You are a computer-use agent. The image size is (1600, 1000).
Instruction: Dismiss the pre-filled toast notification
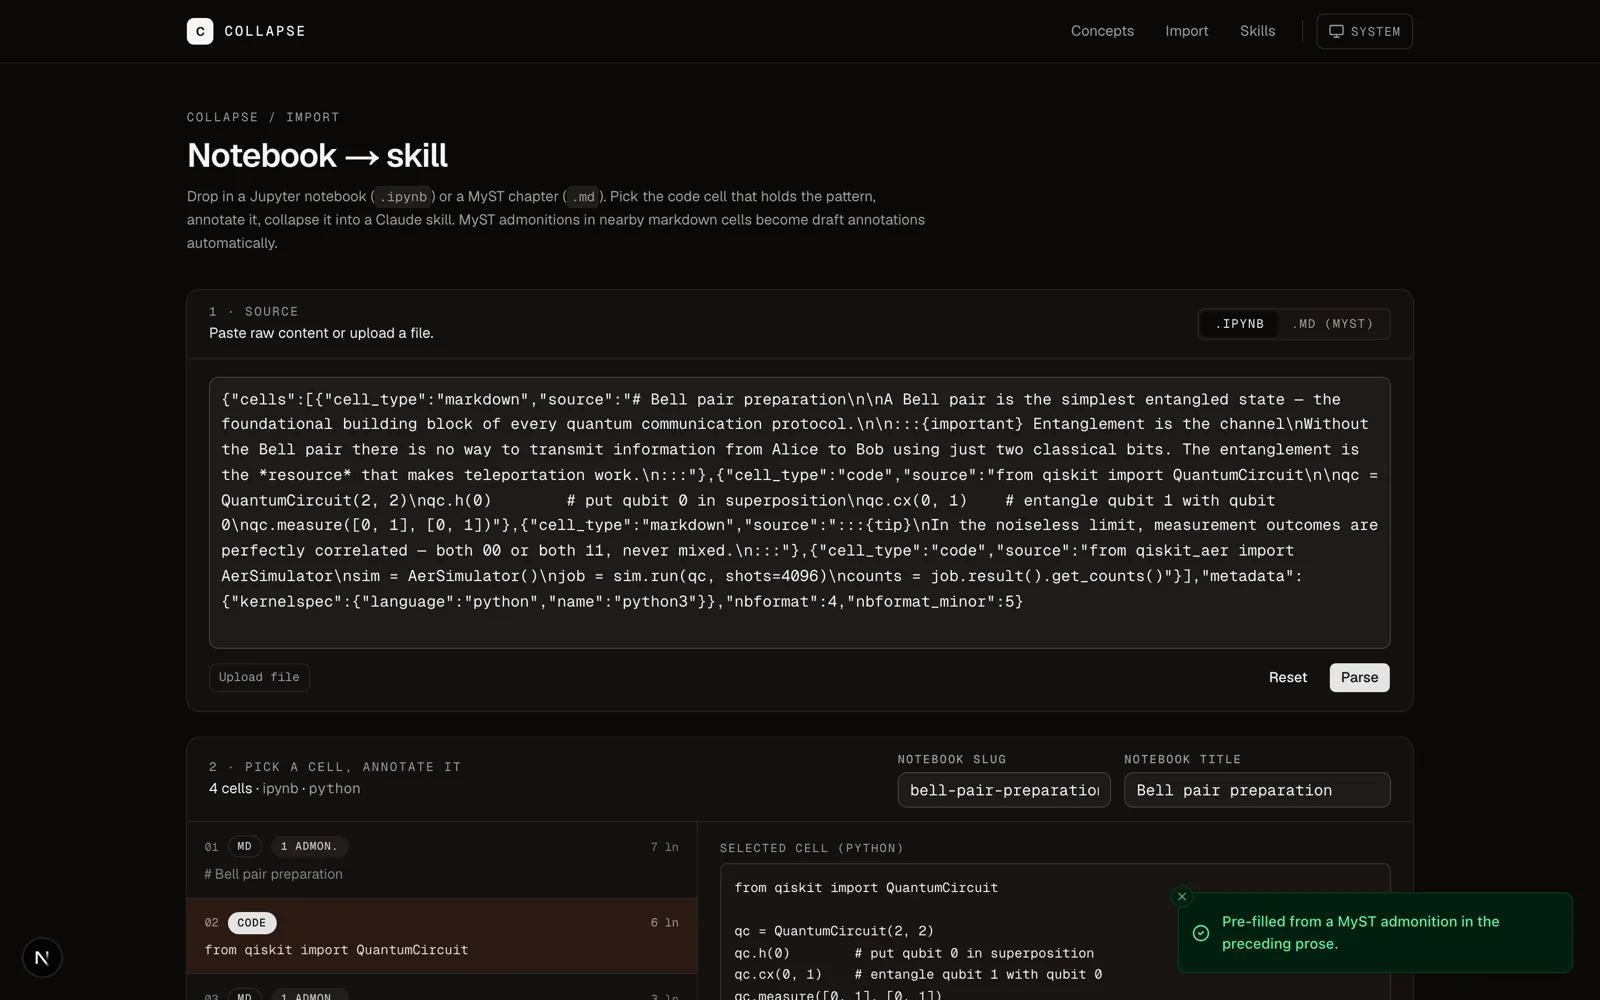coord(1182,896)
